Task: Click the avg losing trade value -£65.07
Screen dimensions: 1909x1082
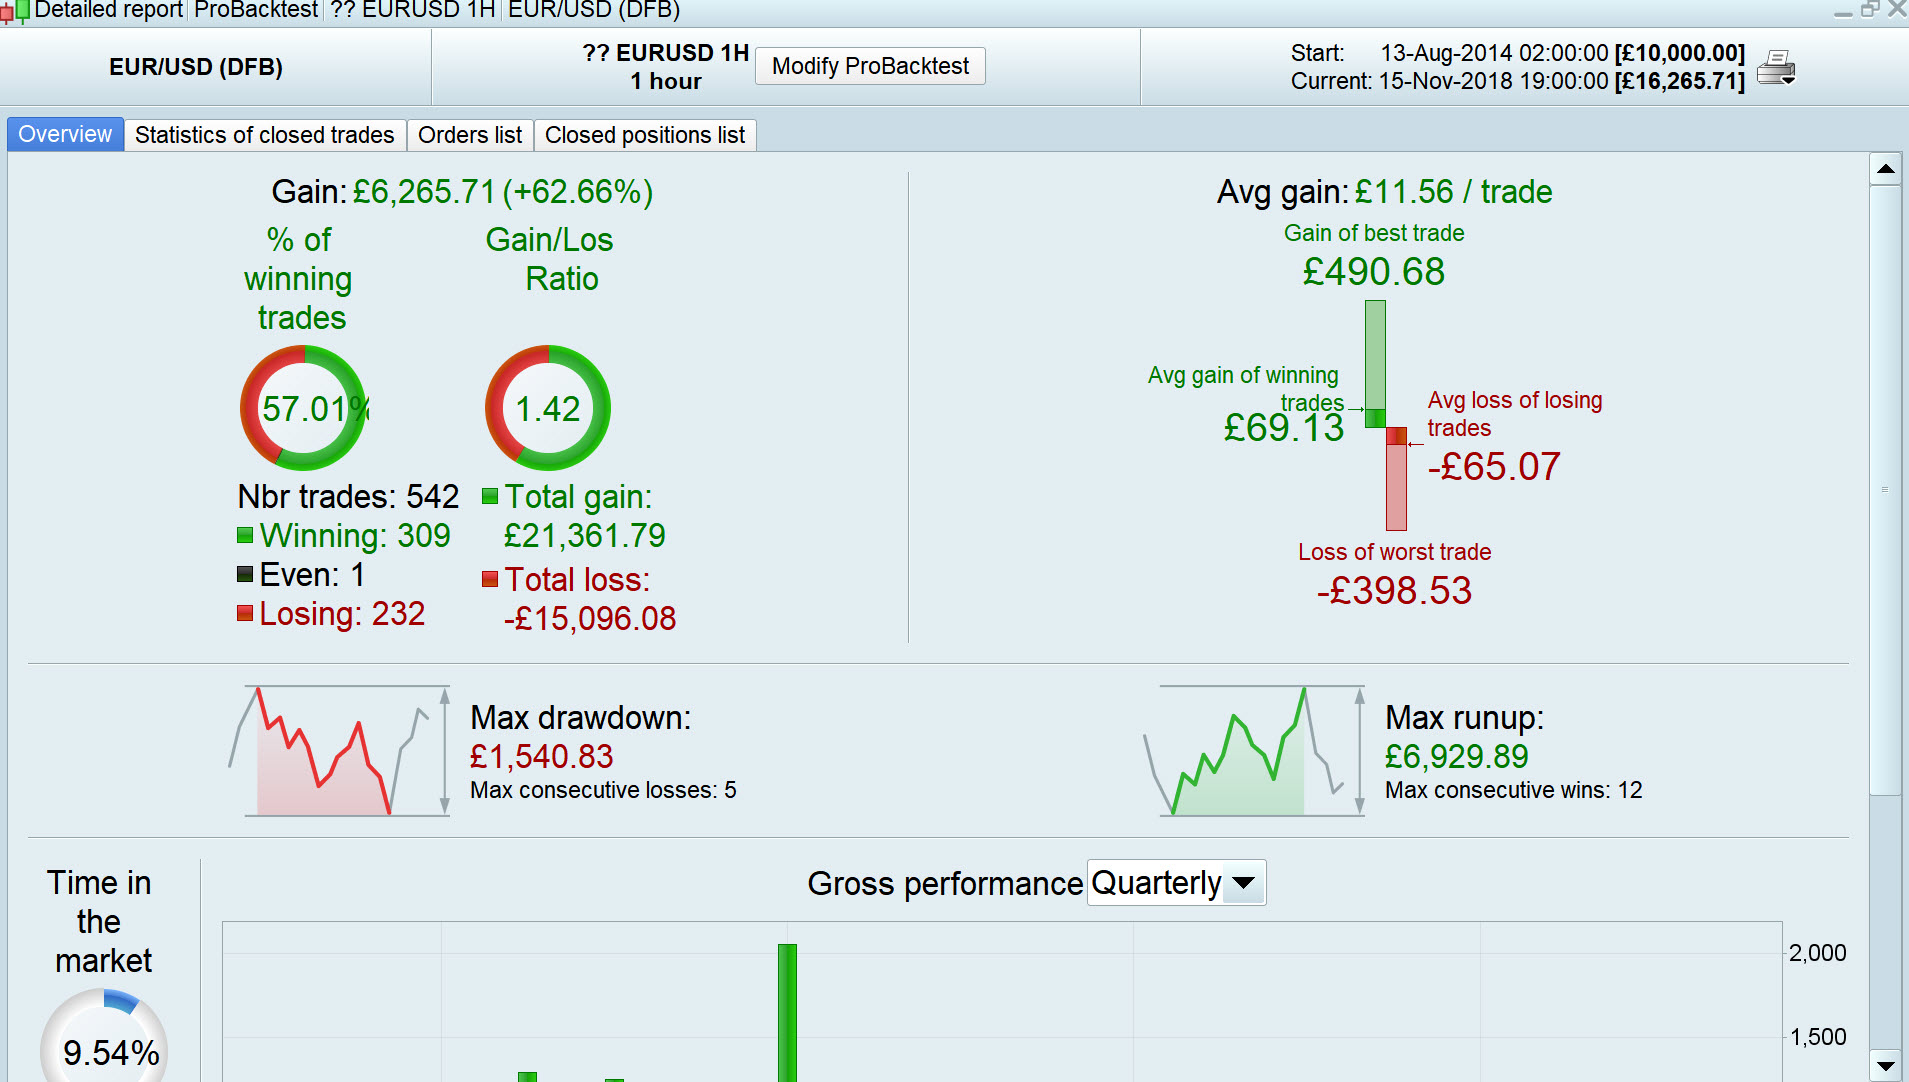Action: pyautogui.click(x=1494, y=467)
